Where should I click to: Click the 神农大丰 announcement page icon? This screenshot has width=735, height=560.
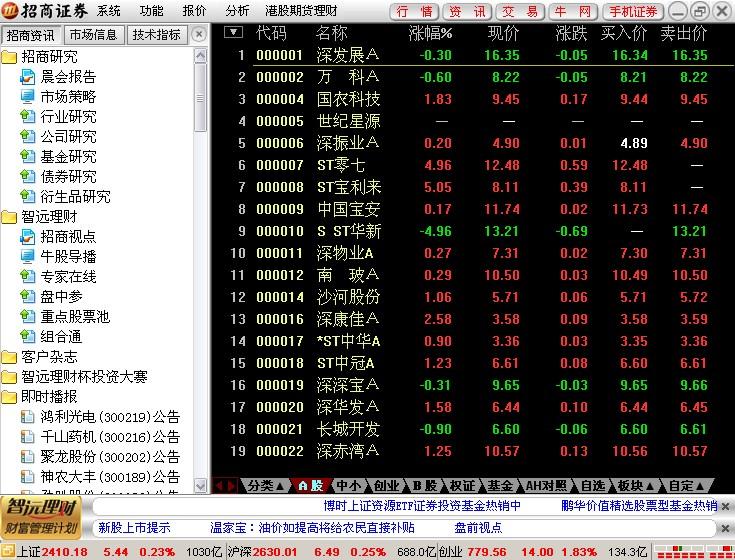pos(28,477)
